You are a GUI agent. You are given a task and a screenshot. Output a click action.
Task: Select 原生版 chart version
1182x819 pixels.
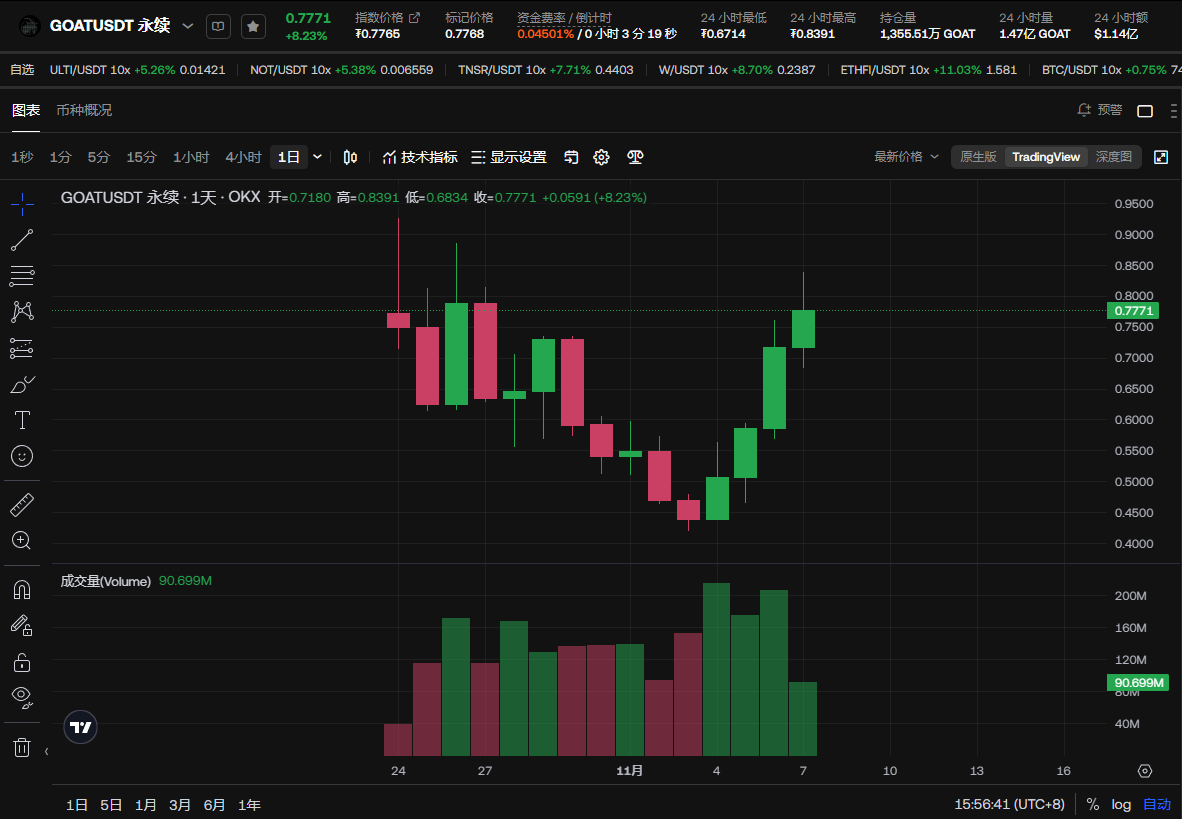[978, 157]
